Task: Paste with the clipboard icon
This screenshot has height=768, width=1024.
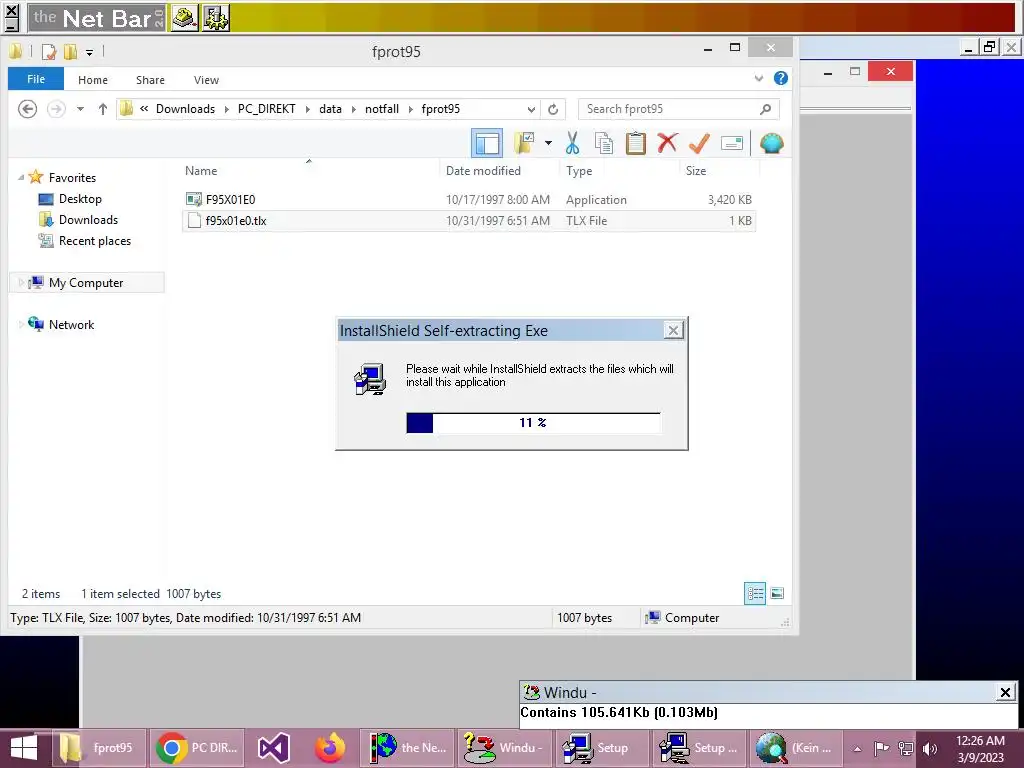Action: (635, 143)
